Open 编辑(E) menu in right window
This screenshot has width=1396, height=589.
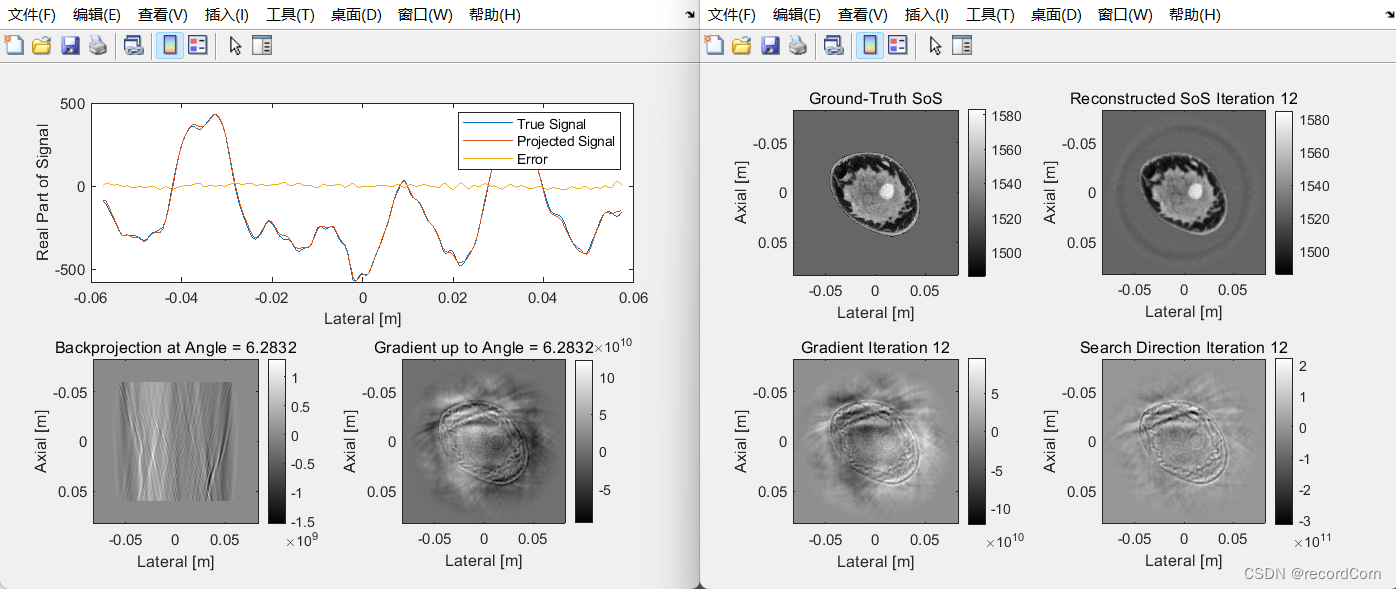(797, 15)
